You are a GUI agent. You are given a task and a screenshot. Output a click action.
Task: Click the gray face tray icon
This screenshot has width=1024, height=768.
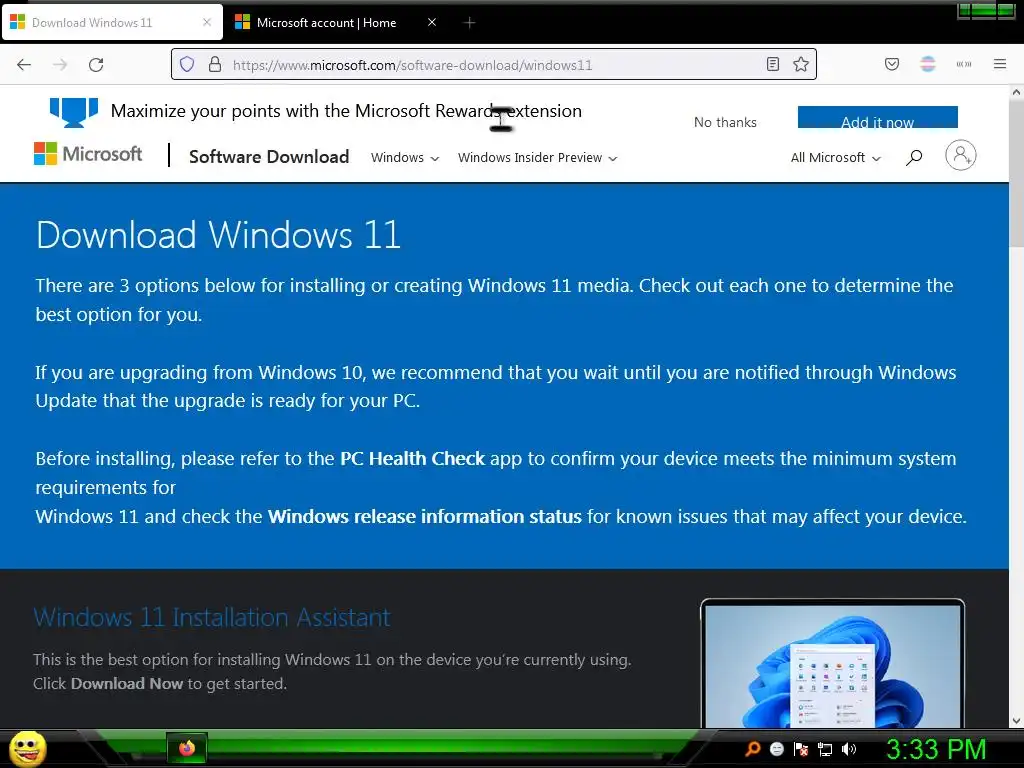click(x=776, y=748)
